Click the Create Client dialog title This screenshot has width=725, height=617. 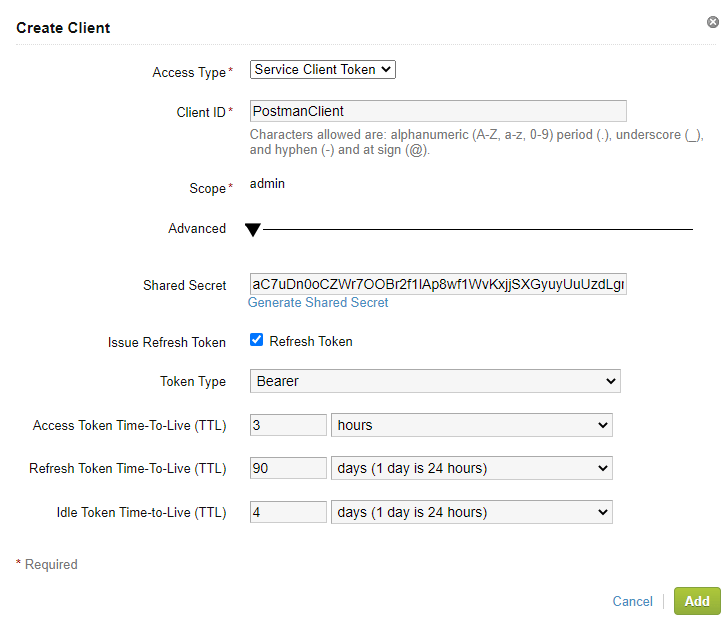click(63, 28)
